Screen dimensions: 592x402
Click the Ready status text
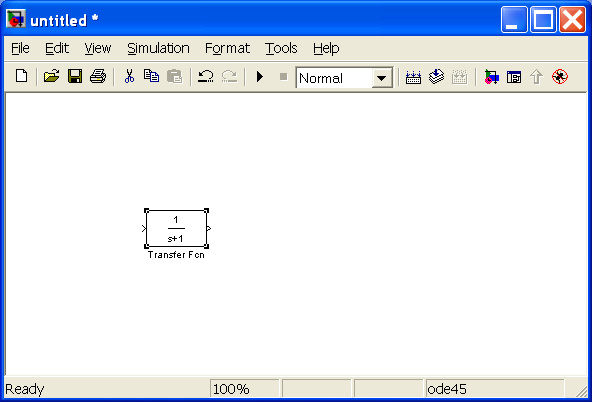[x=25, y=389]
